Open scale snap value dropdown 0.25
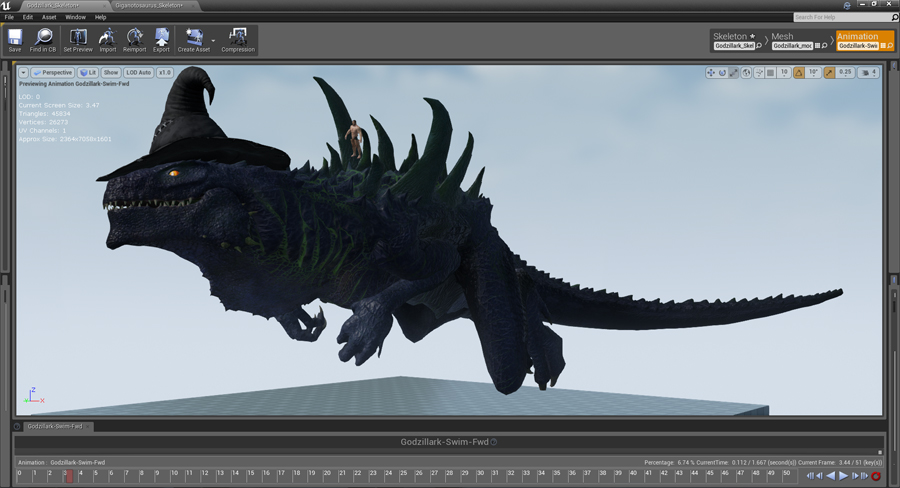 (x=845, y=72)
